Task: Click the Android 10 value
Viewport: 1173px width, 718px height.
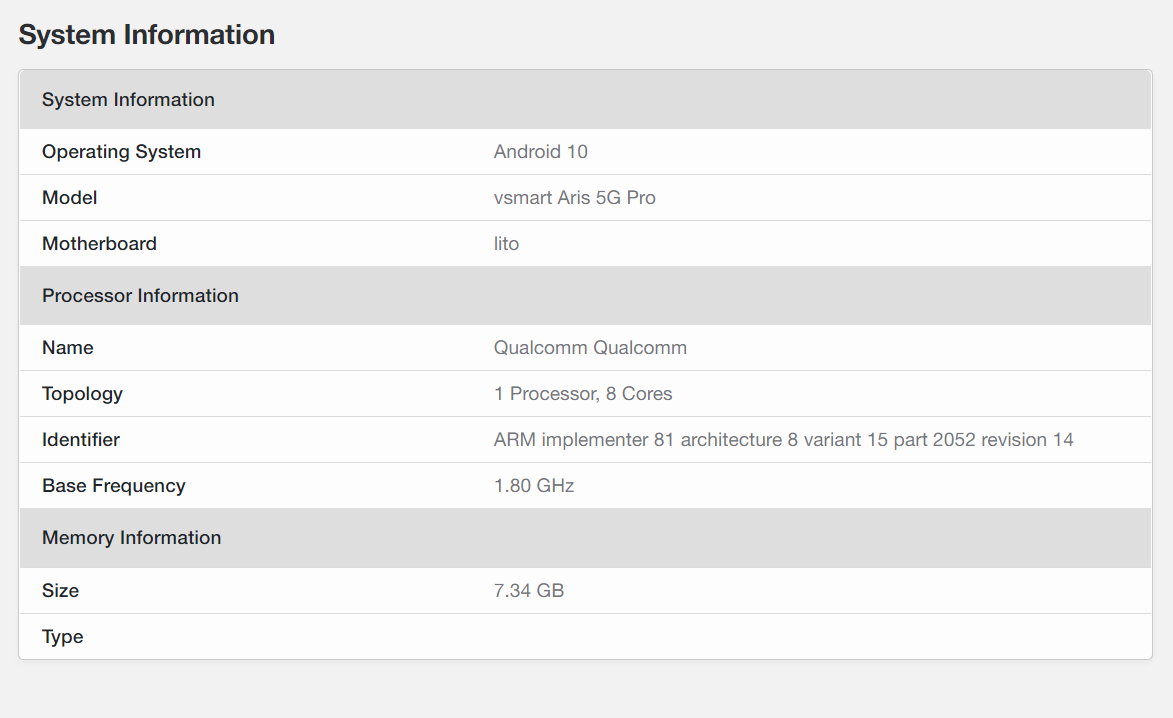Action: tap(540, 152)
